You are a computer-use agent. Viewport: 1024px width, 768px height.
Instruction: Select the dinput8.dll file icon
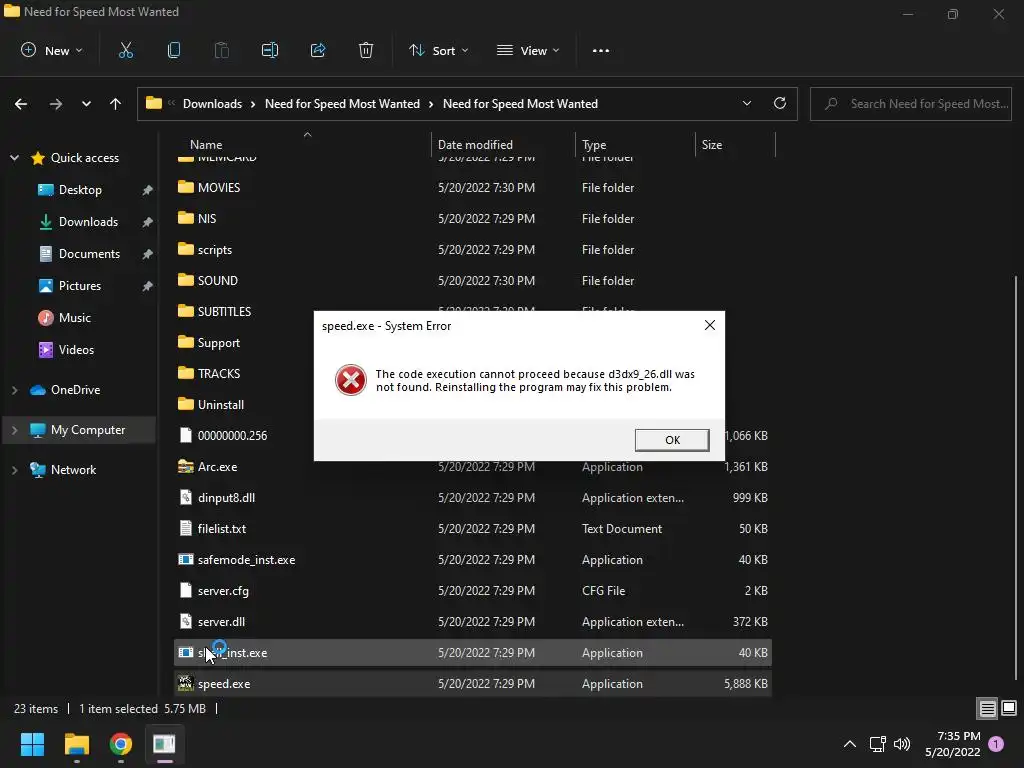[x=185, y=497]
